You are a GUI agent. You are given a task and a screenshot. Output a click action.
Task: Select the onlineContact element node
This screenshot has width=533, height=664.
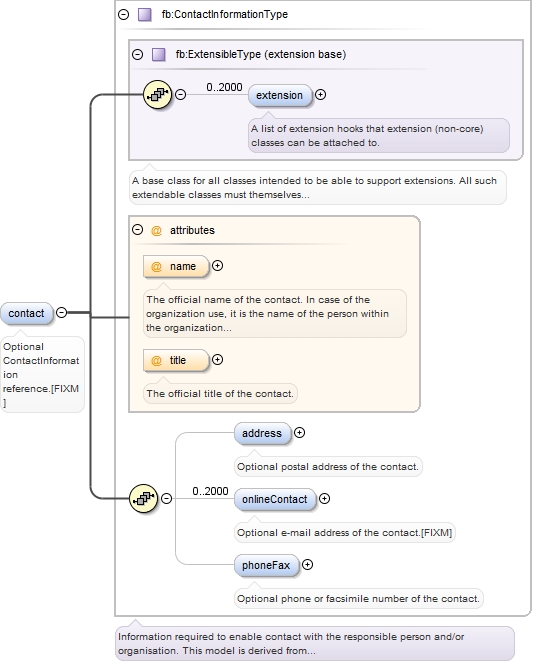[x=275, y=500]
